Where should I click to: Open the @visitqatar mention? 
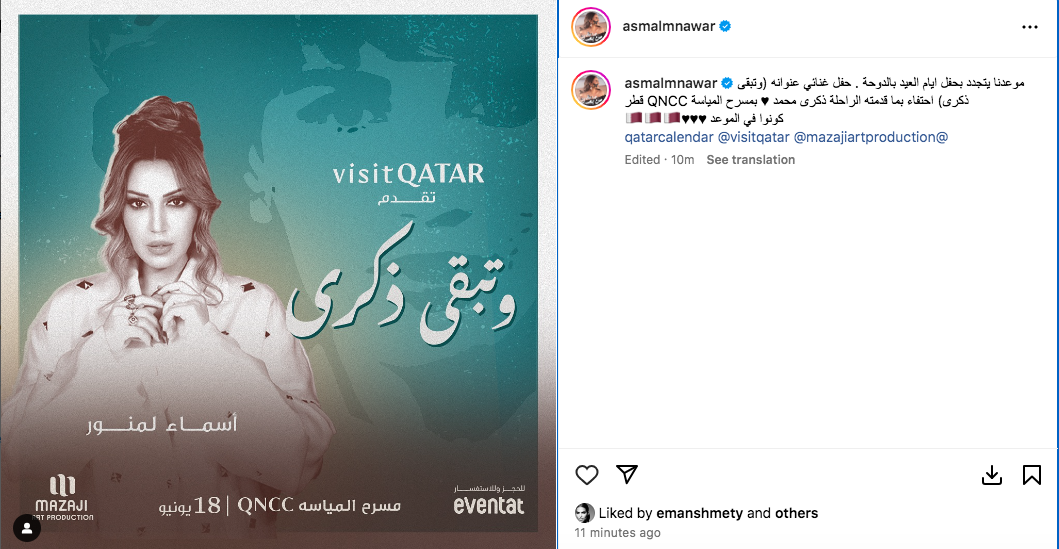(753, 137)
